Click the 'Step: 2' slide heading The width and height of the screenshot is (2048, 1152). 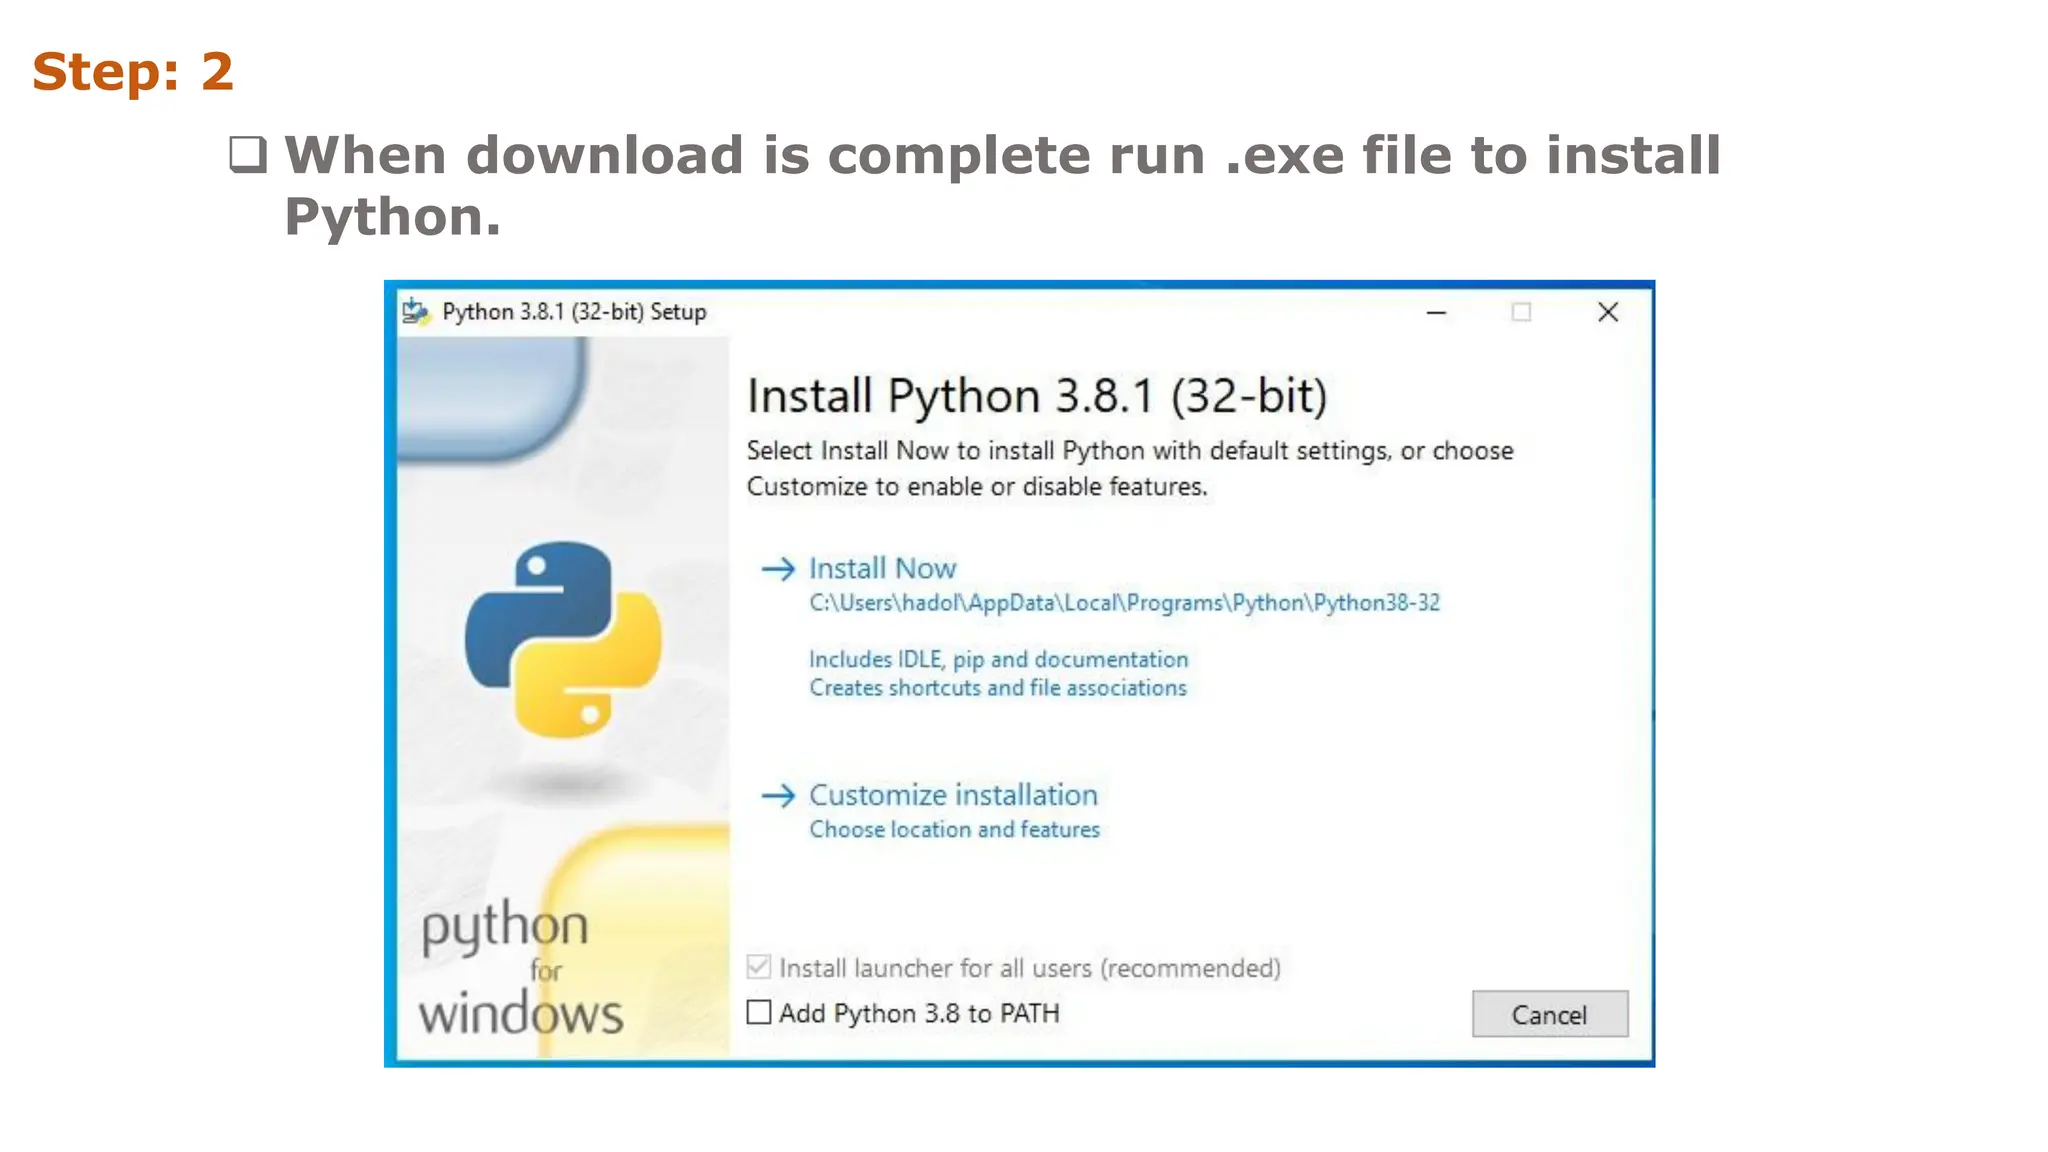pyautogui.click(x=133, y=72)
